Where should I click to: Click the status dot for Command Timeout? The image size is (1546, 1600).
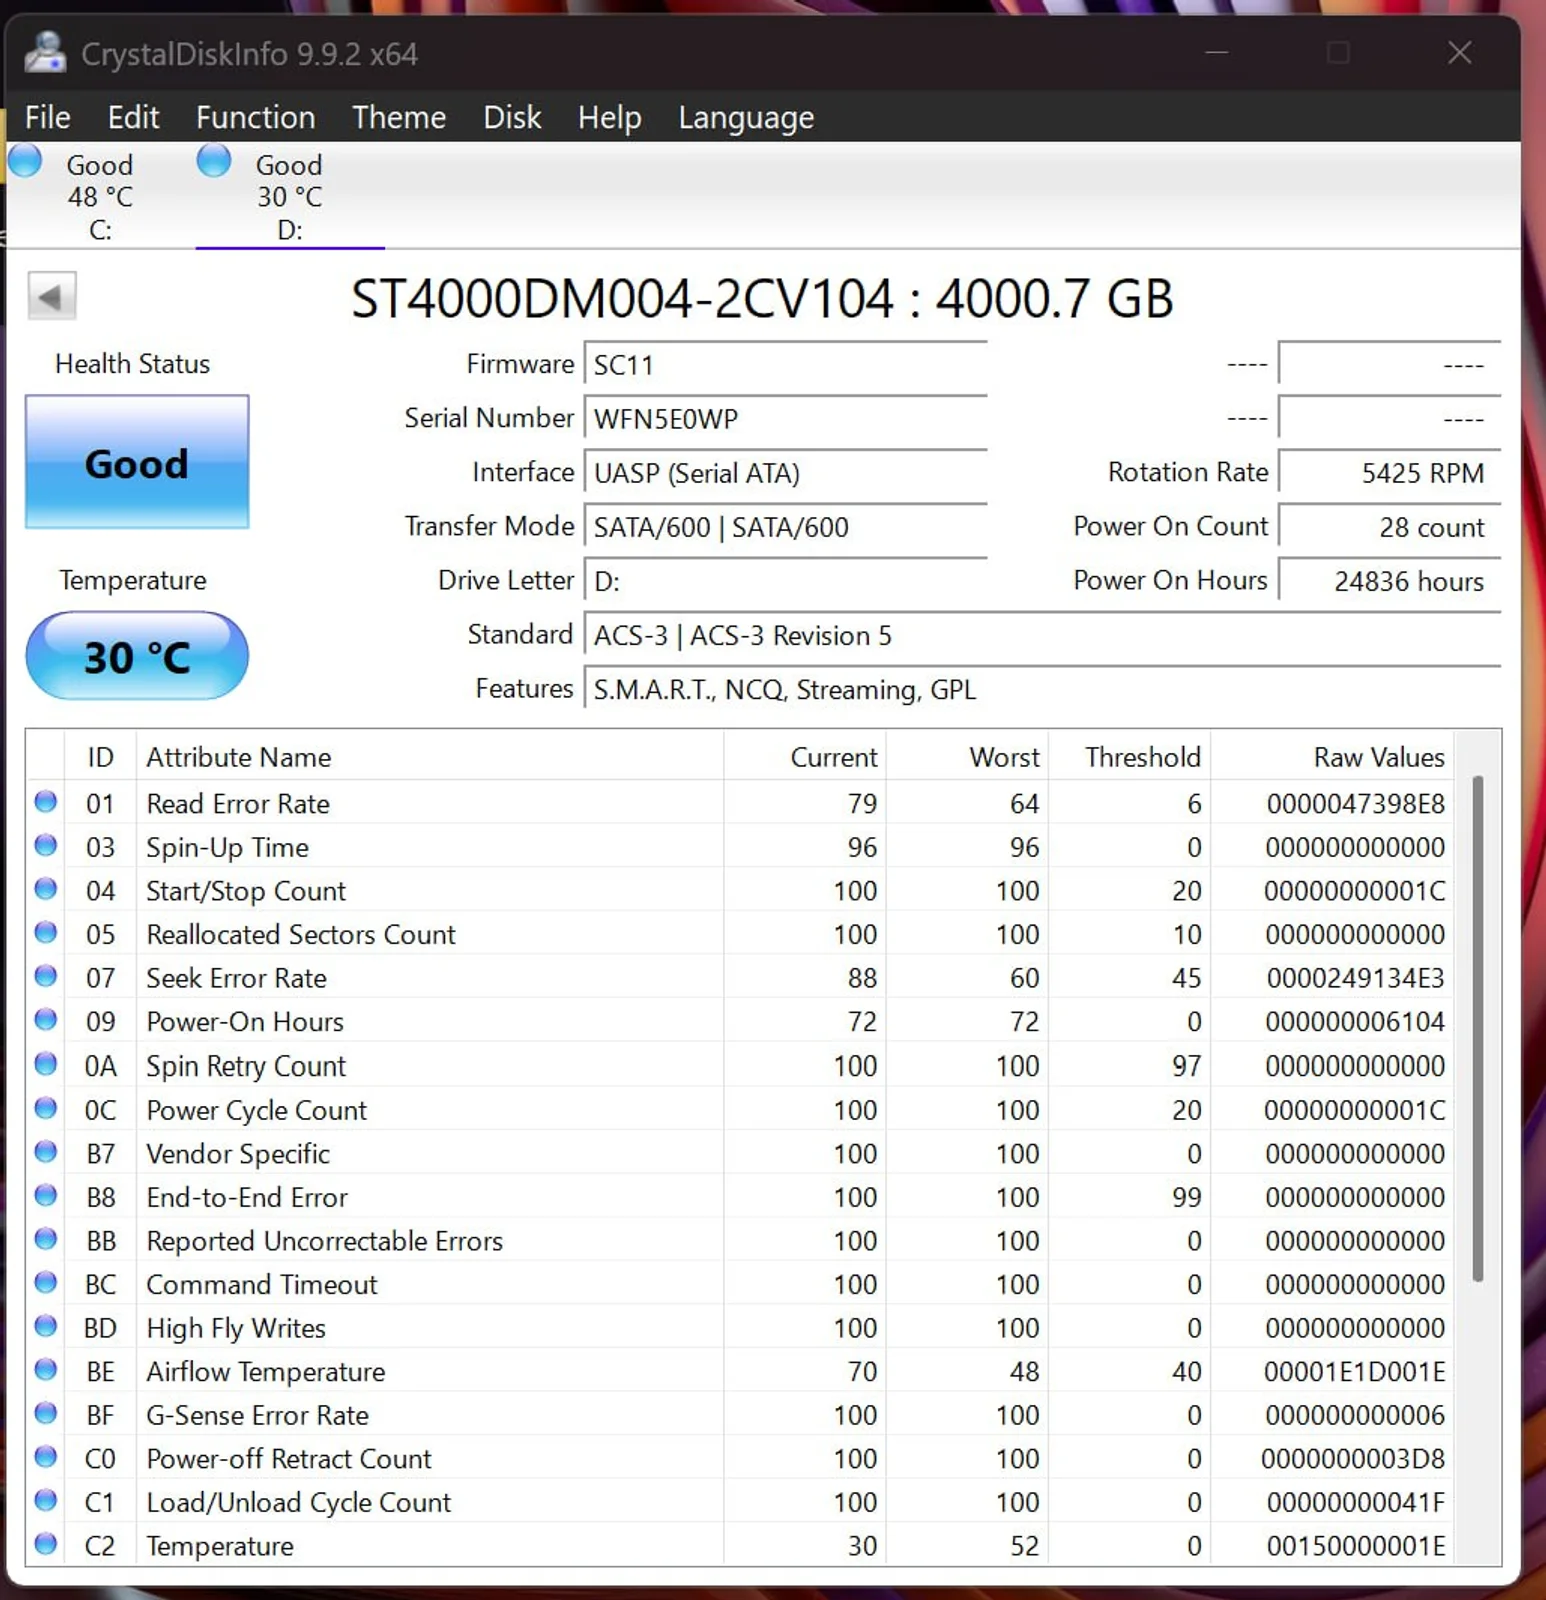(x=46, y=1283)
